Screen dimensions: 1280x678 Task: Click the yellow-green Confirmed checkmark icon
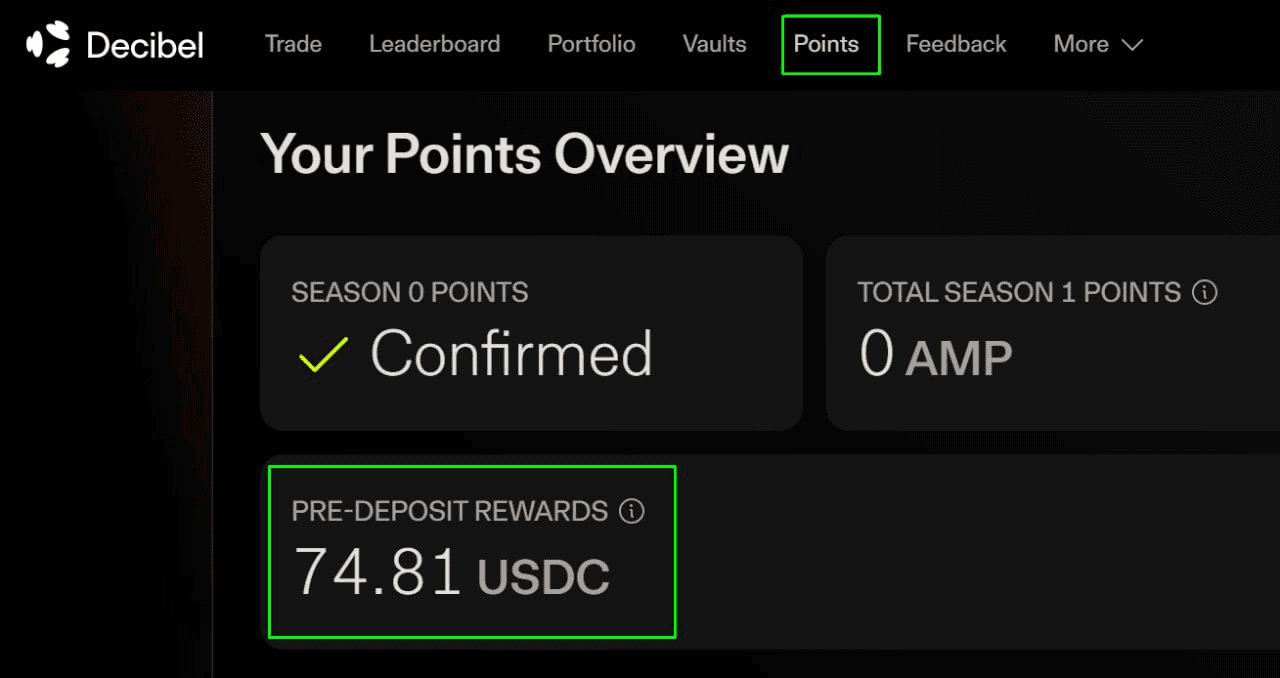[323, 355]
